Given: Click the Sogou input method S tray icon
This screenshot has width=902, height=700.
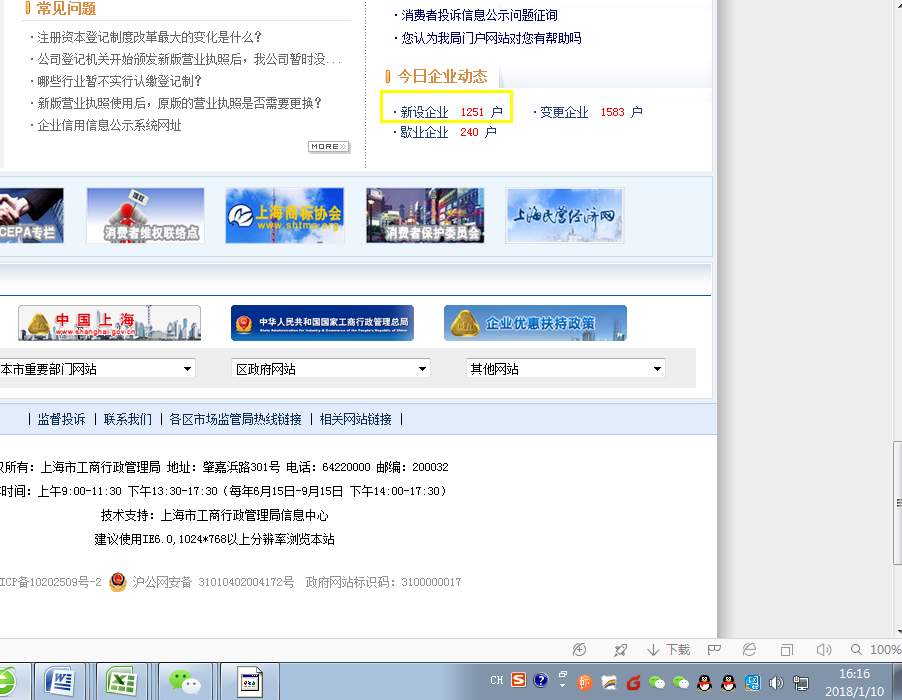Looking at the screenshot, I should (518, 680).
